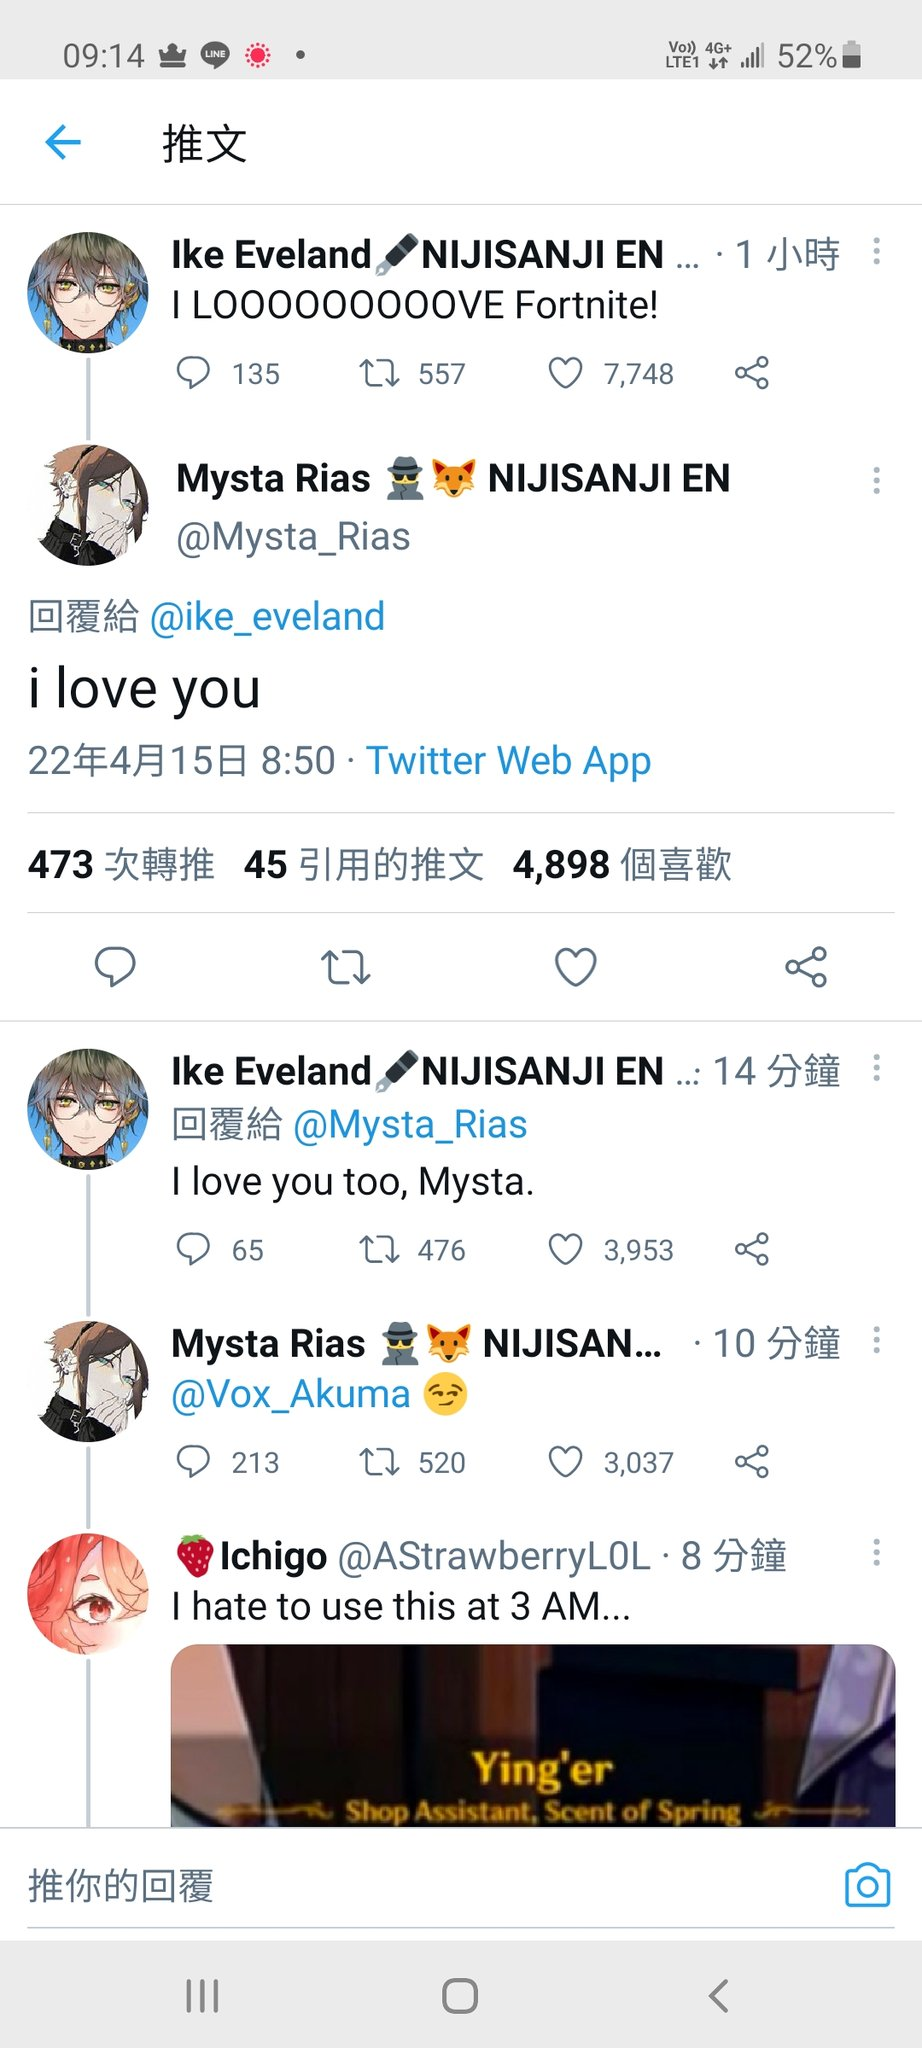
Task: Tap the large reply bubble under main tweet
Action: pos(115,967)
